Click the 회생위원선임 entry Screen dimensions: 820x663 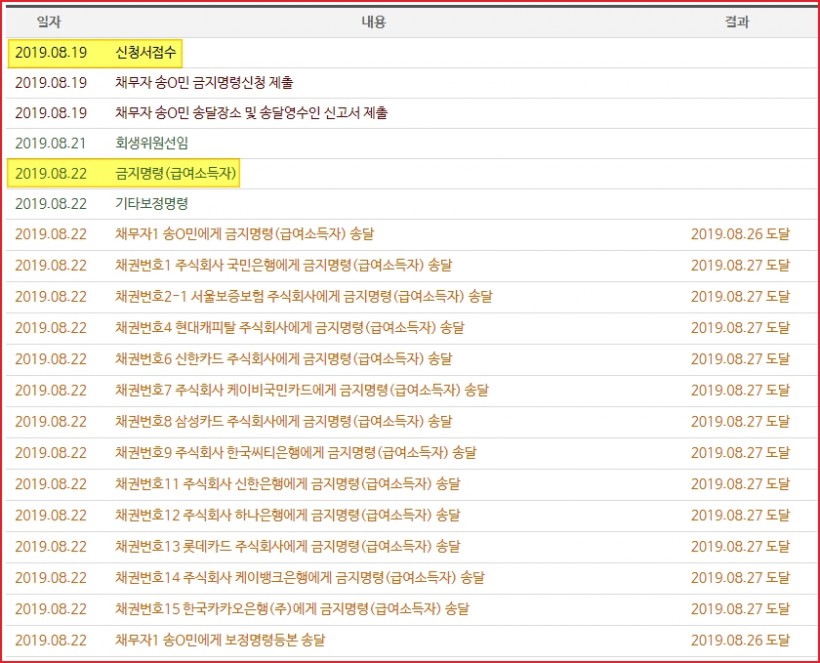[152, 143]
